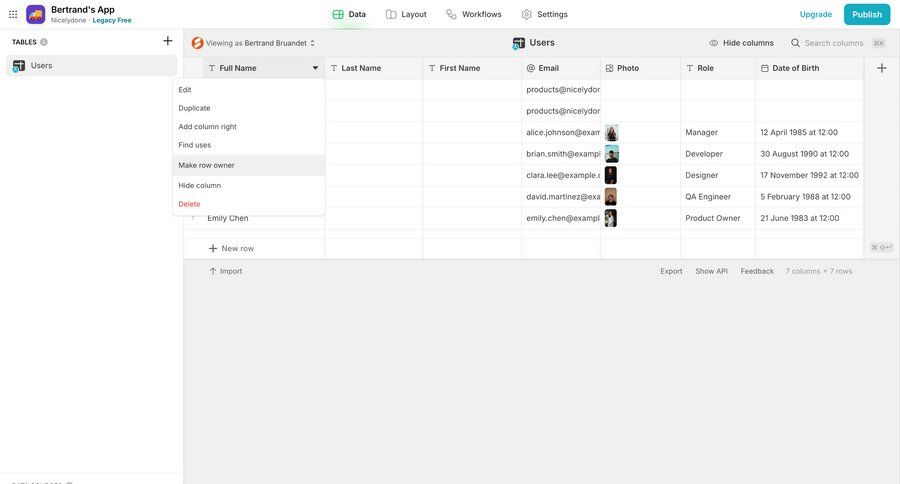The width and height of the screenshot is (900, 484).
Task: Click the Legacy Free plan link
Action: 112,21
